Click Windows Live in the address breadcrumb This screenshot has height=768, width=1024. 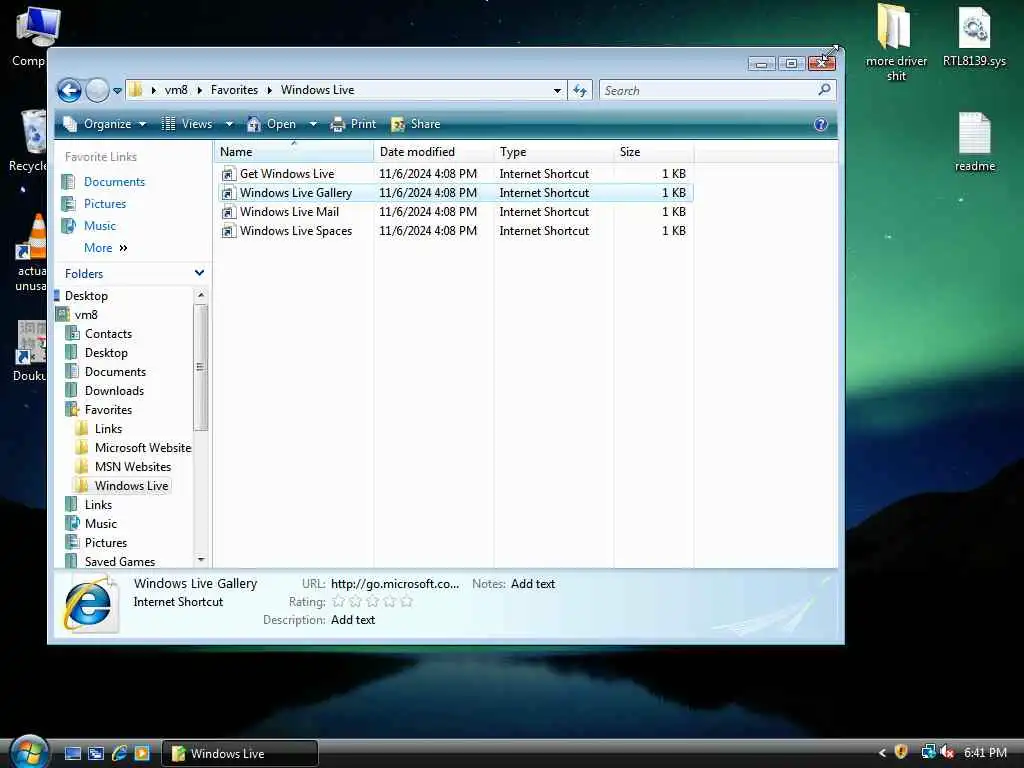point(317,90)
